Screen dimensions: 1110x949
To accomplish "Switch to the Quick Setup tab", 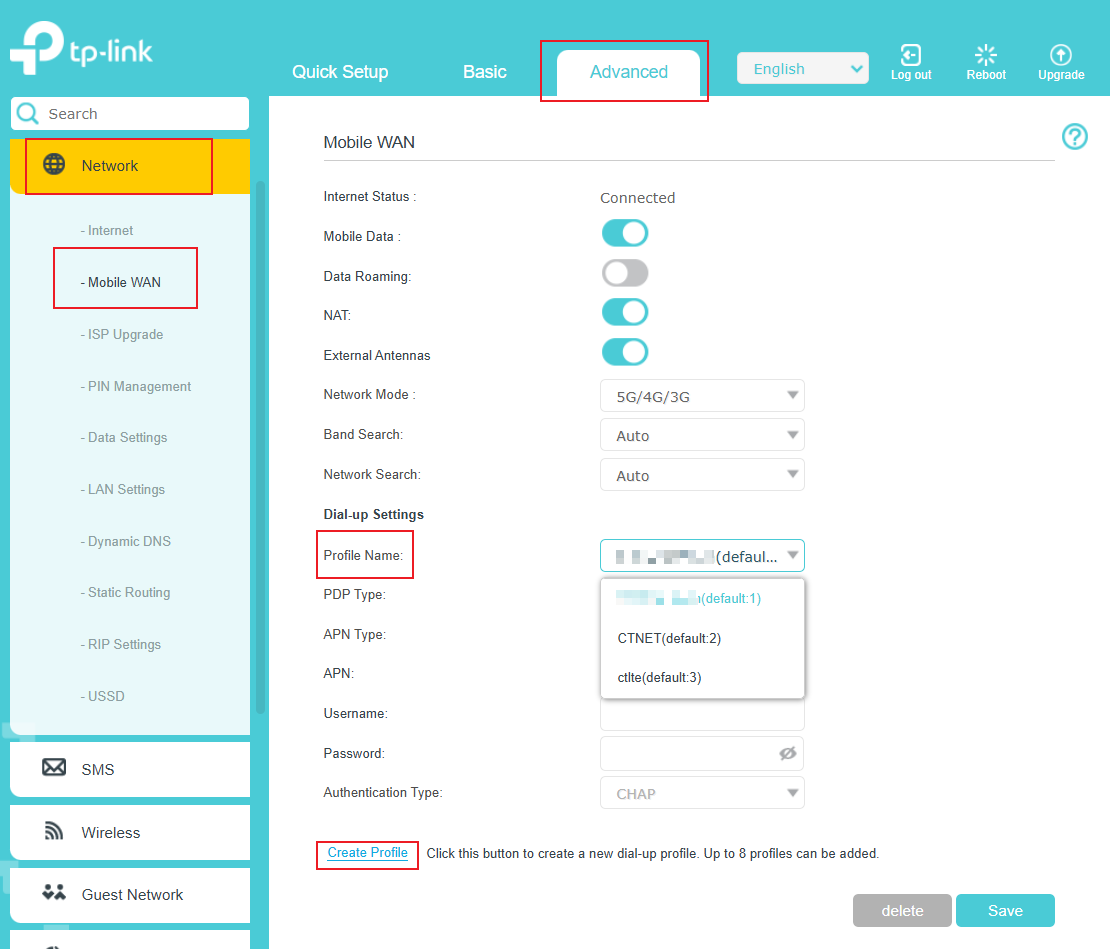I will coord(340,72).
